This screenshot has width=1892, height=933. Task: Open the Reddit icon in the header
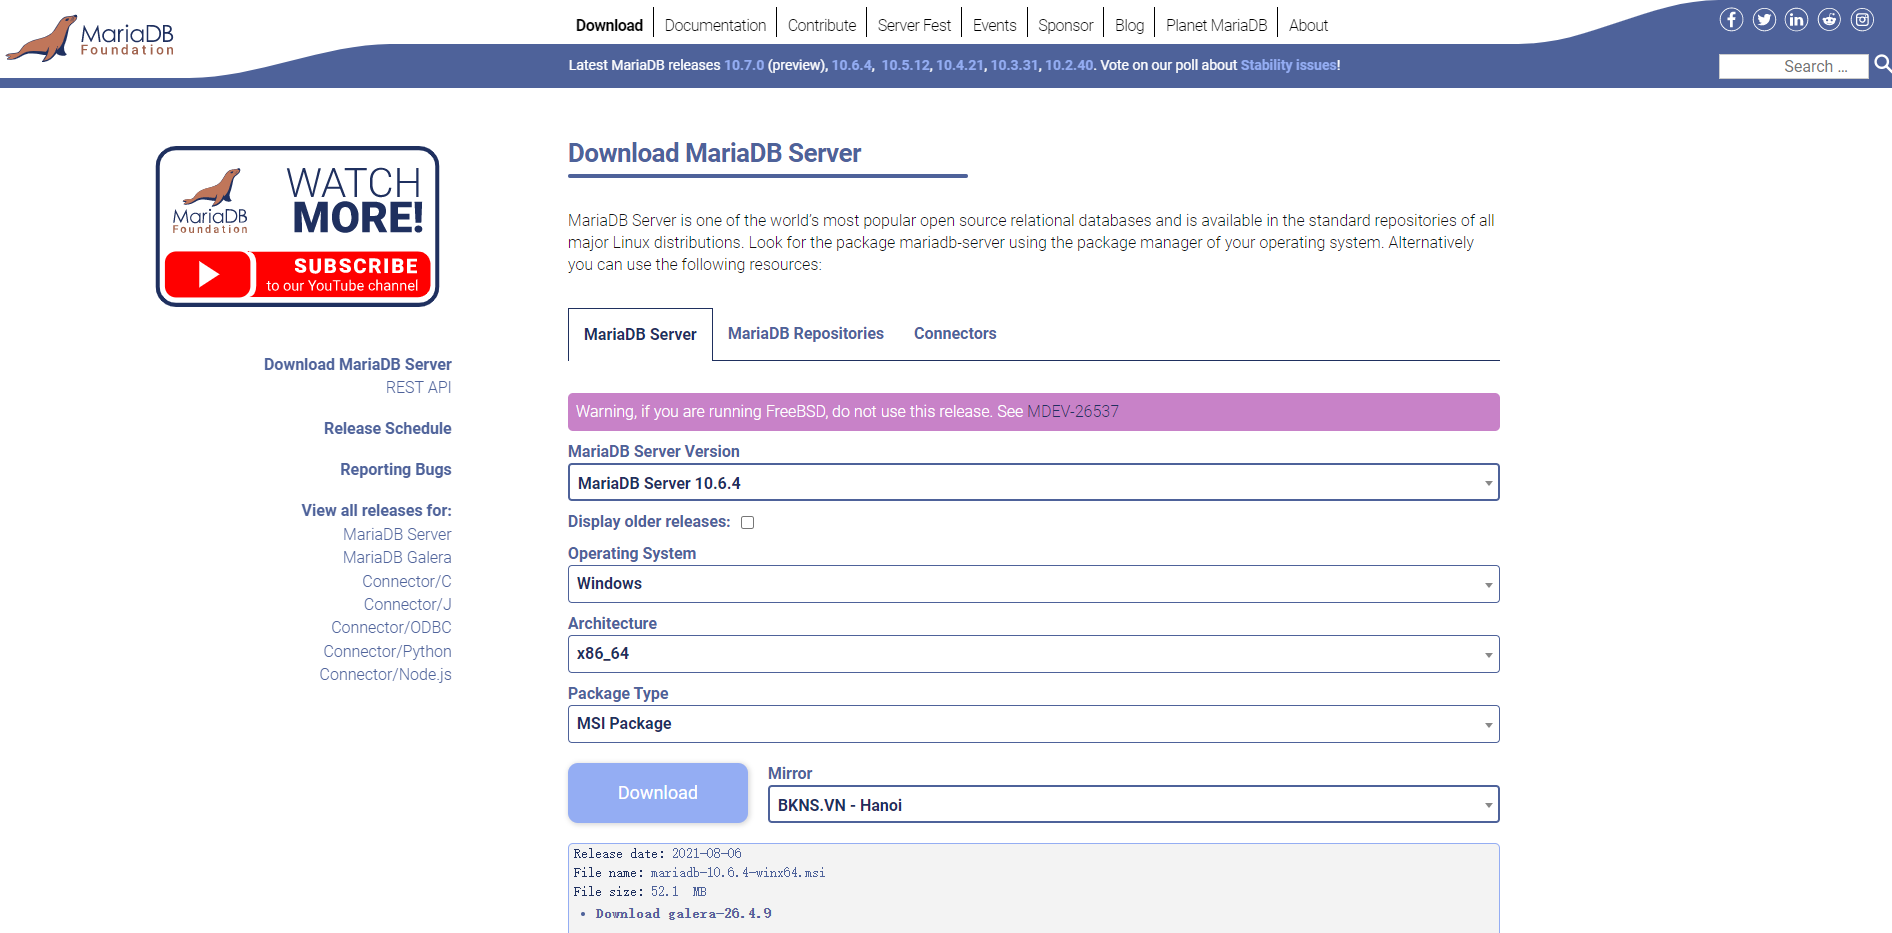coord(1830,19)
